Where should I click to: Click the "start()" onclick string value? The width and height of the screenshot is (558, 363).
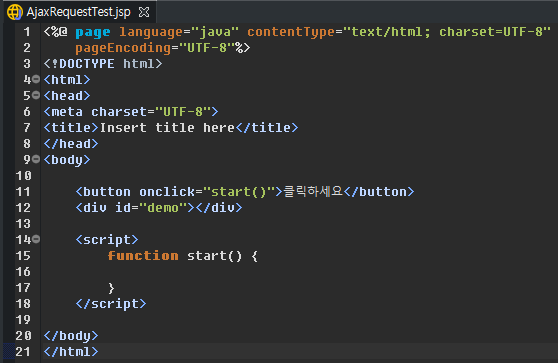(x=239, y=192)
